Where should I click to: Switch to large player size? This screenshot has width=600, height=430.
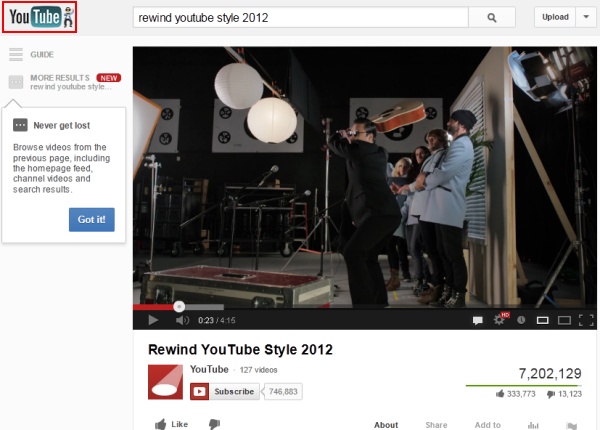564,320
